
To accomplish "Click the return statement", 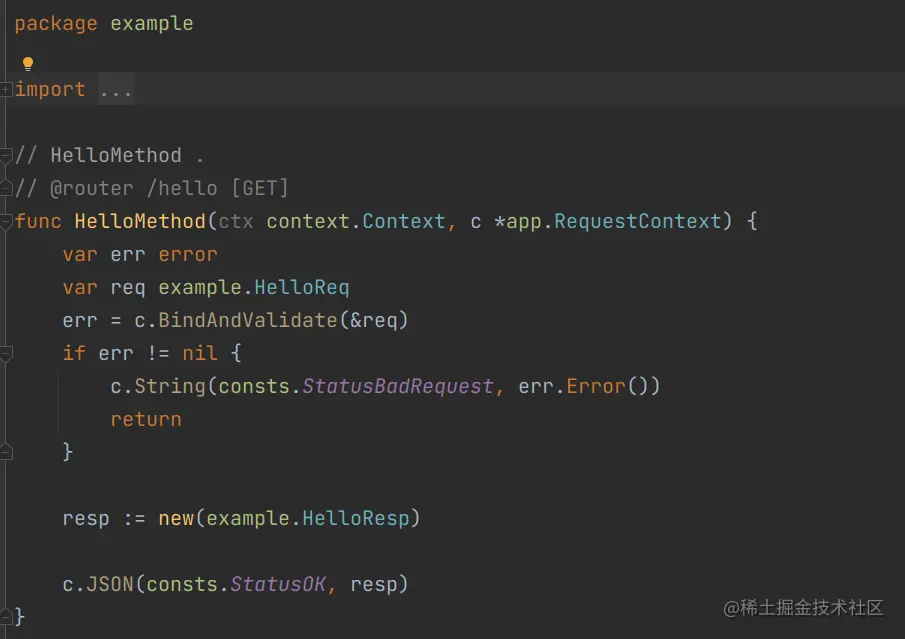I will click(146, 420).
